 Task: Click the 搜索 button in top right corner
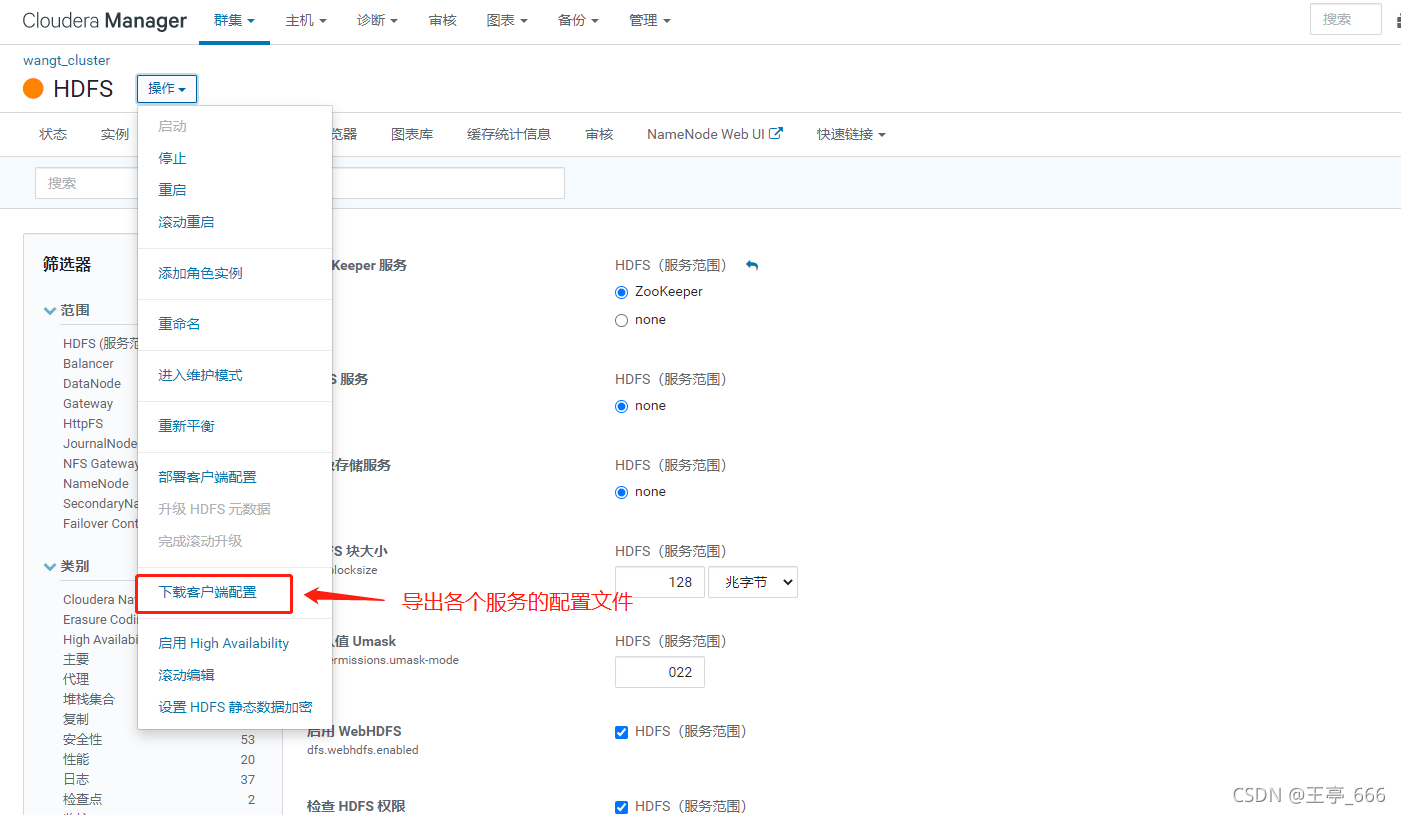pos(1345,18)
